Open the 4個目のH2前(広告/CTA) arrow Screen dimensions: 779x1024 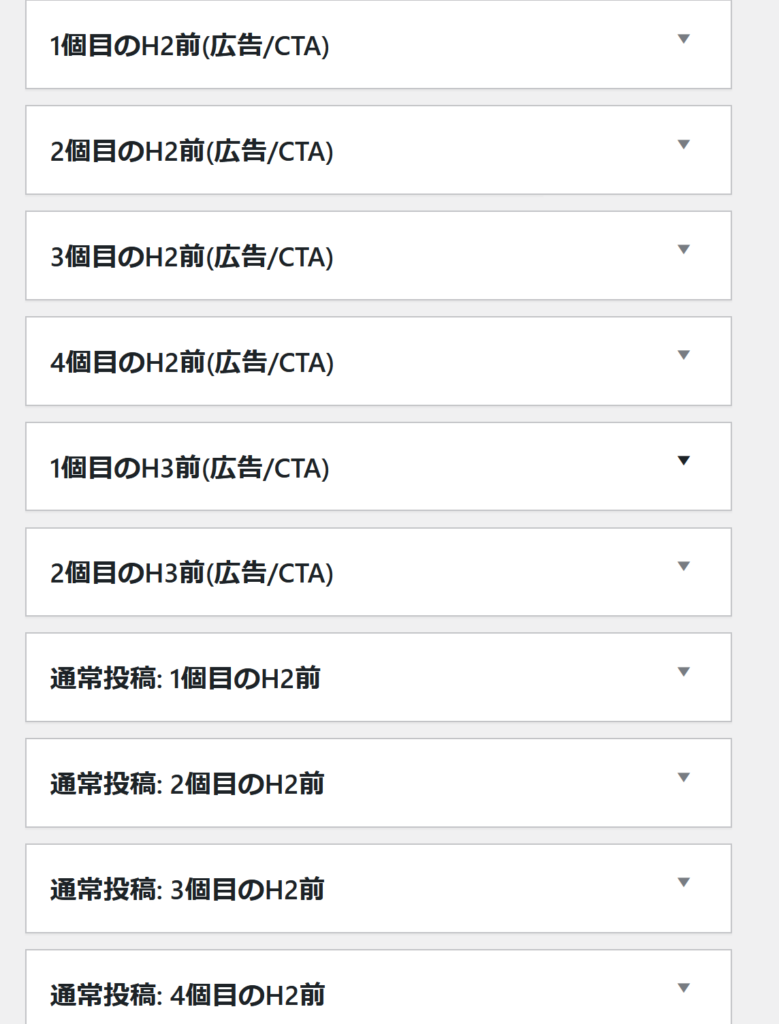[x=684, y=355]
